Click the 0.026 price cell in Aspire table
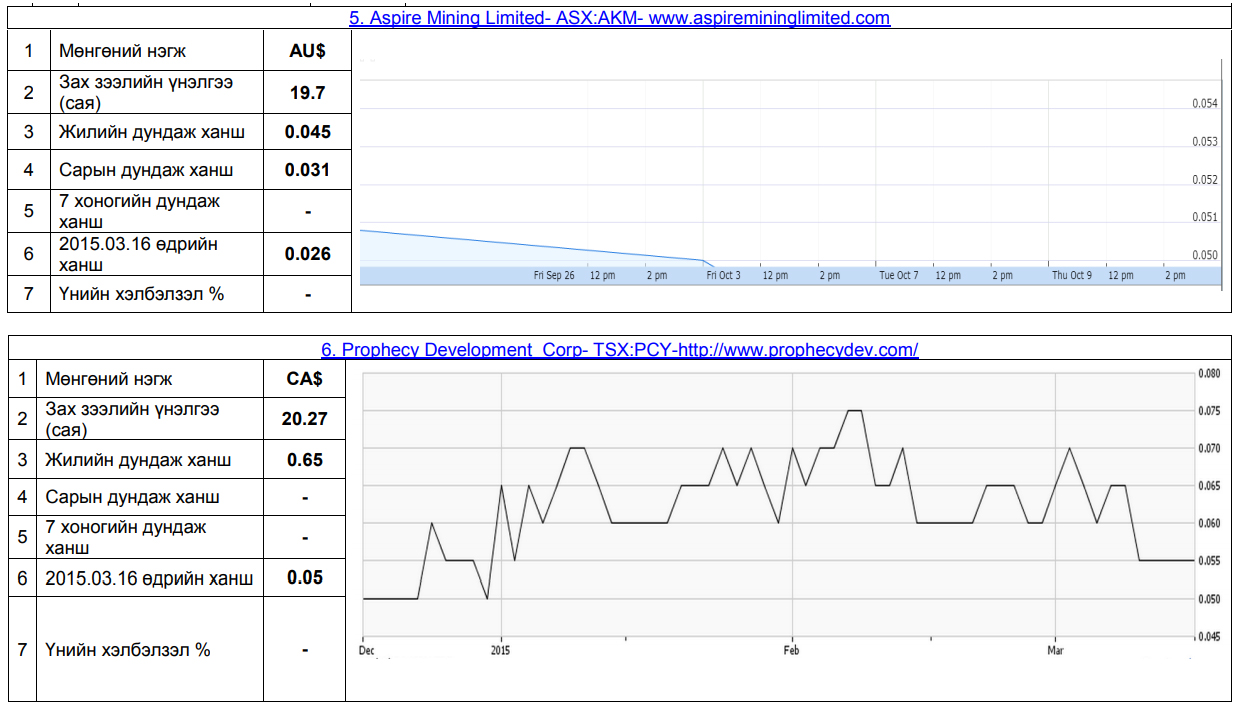Image resolution: width=1236 pixels, height=707 pixels. pos(307,254)
